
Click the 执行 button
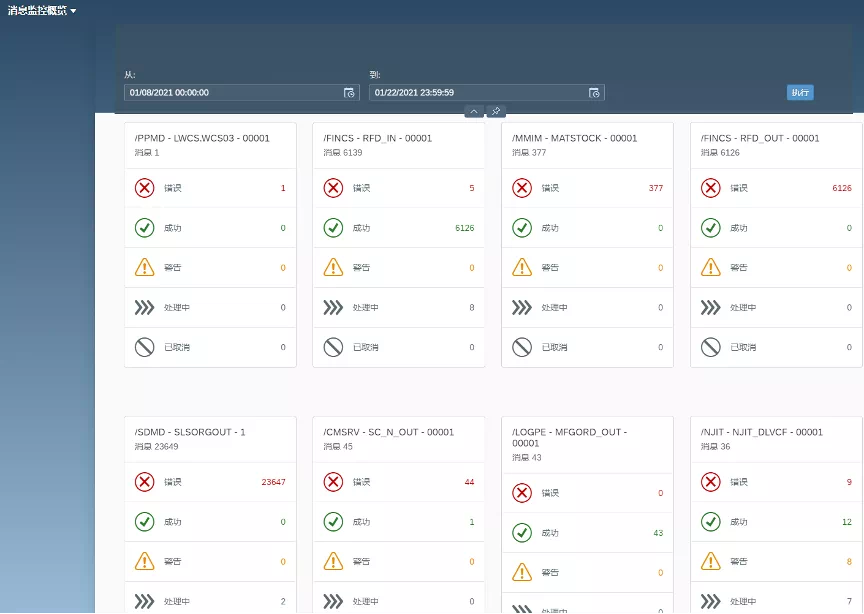(x=800, y=93)
